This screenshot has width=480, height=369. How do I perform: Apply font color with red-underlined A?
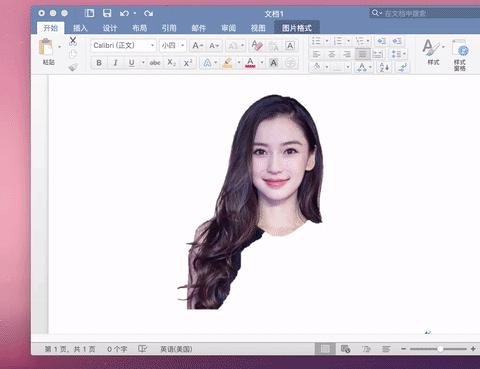tap(250, 63)
